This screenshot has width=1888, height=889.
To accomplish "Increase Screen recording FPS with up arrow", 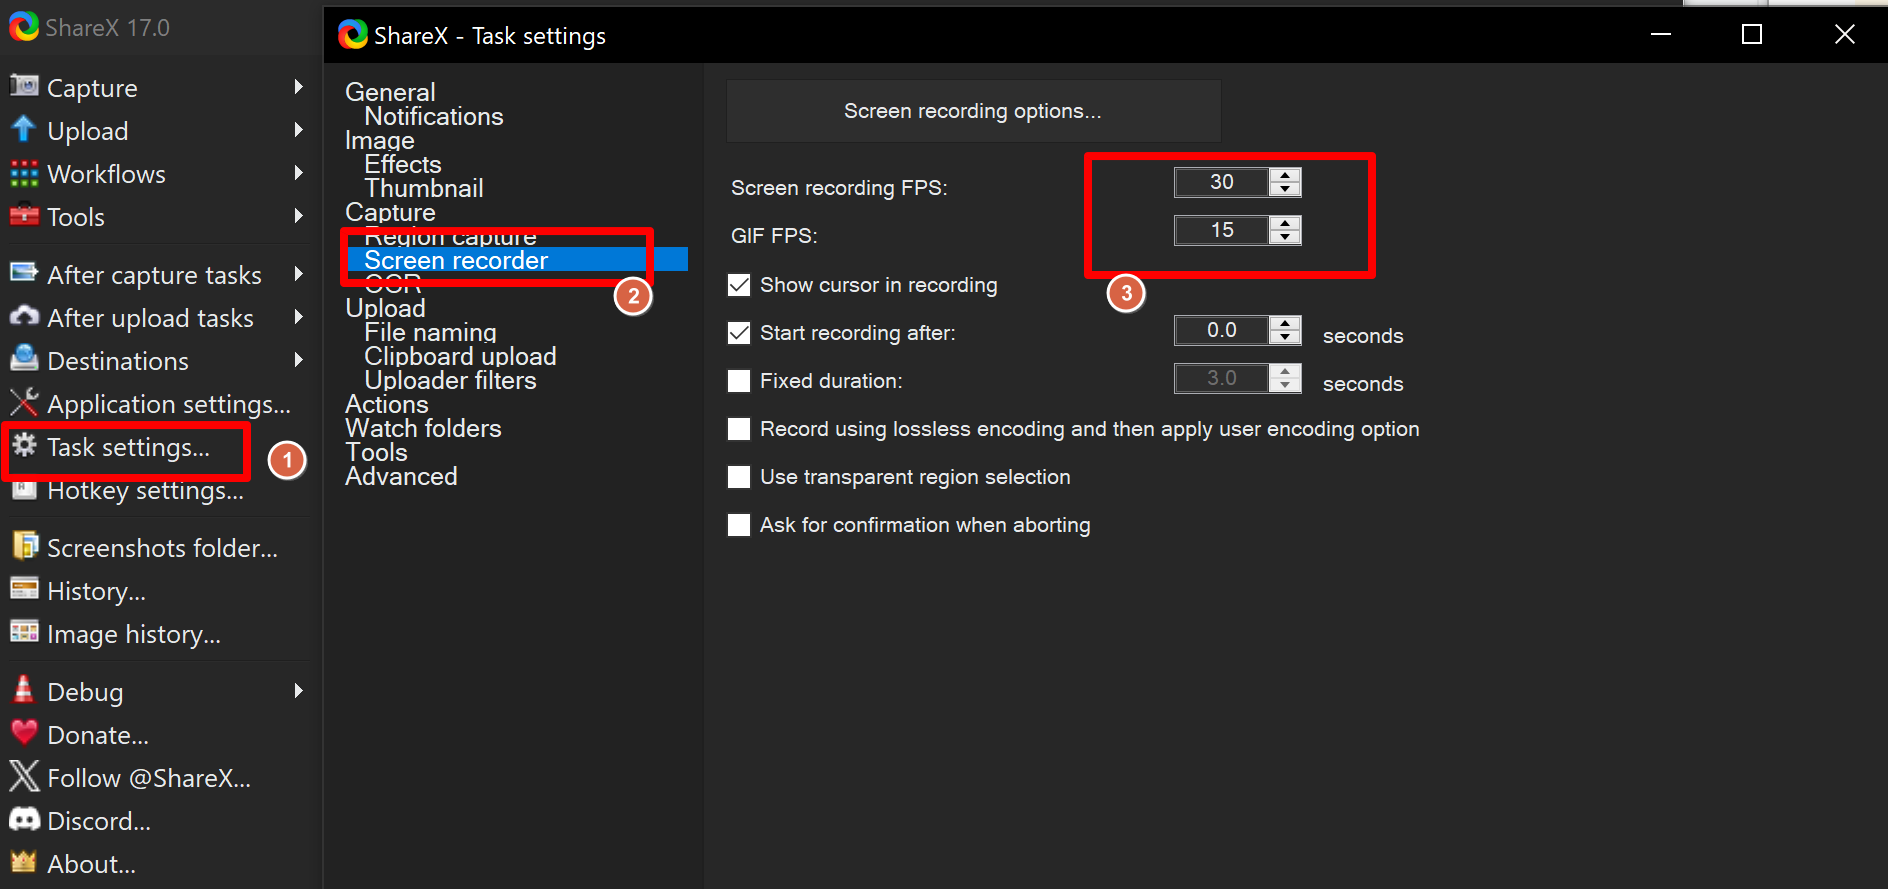I will 1285,175.
